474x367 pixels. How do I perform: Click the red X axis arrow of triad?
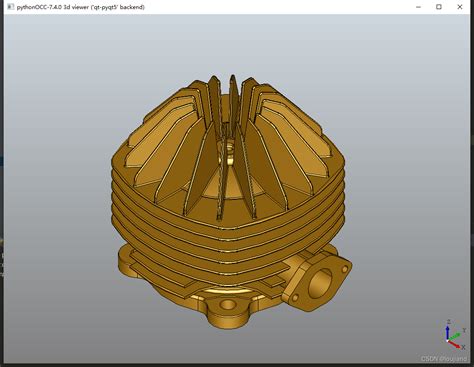[x=455, y=345]
